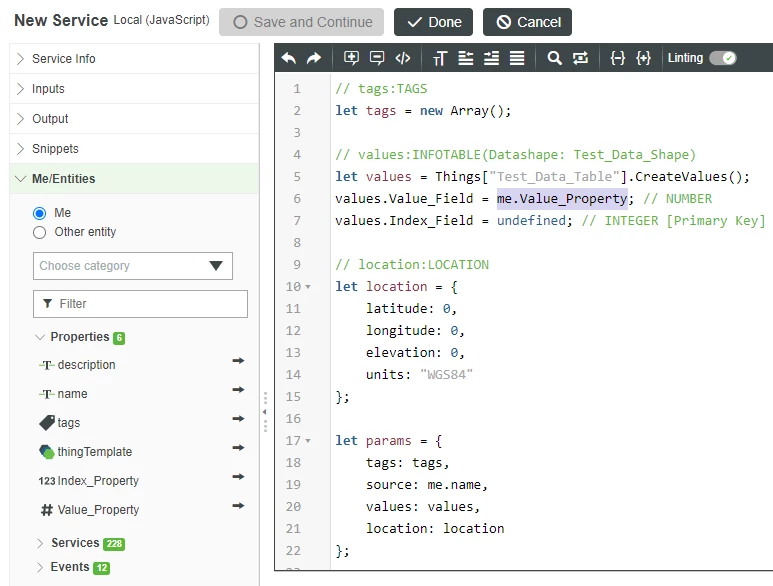The height and width of the screenshot is (586, 773).
Task: Open search in code editor
Action: coord(554,58)
